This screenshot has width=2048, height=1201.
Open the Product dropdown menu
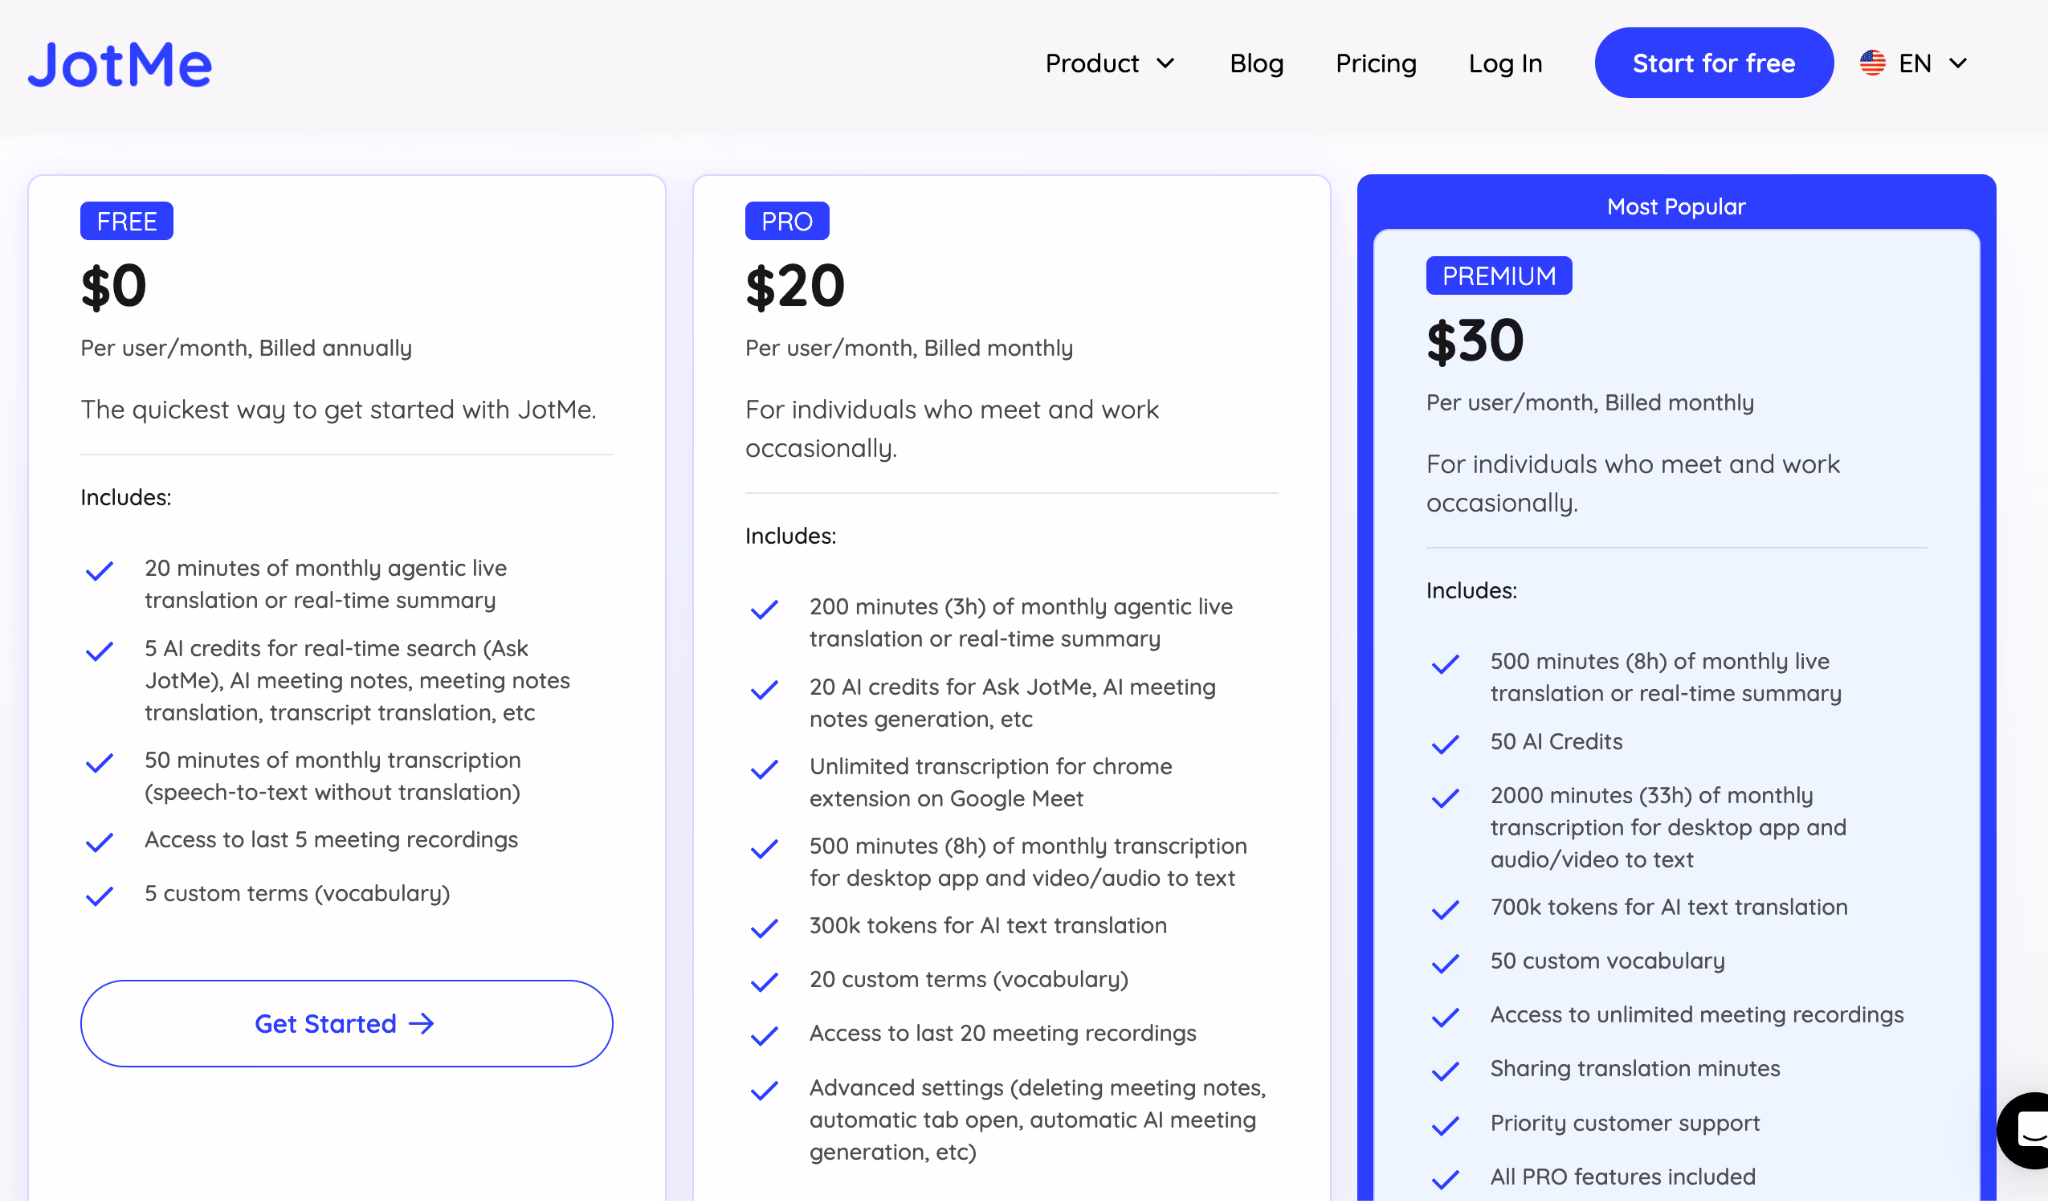click(1110, 63)
